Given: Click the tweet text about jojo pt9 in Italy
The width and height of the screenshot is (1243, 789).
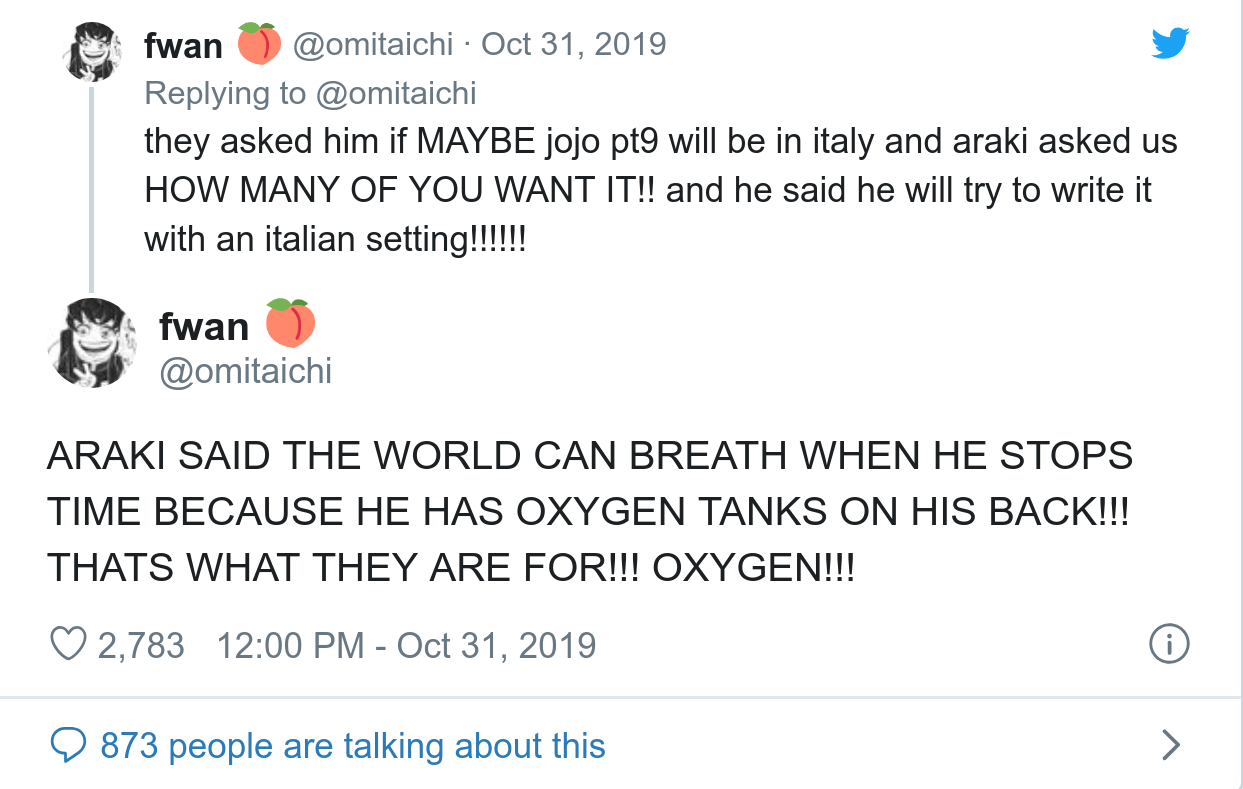Looking at the screenshot, I should 660,190.
